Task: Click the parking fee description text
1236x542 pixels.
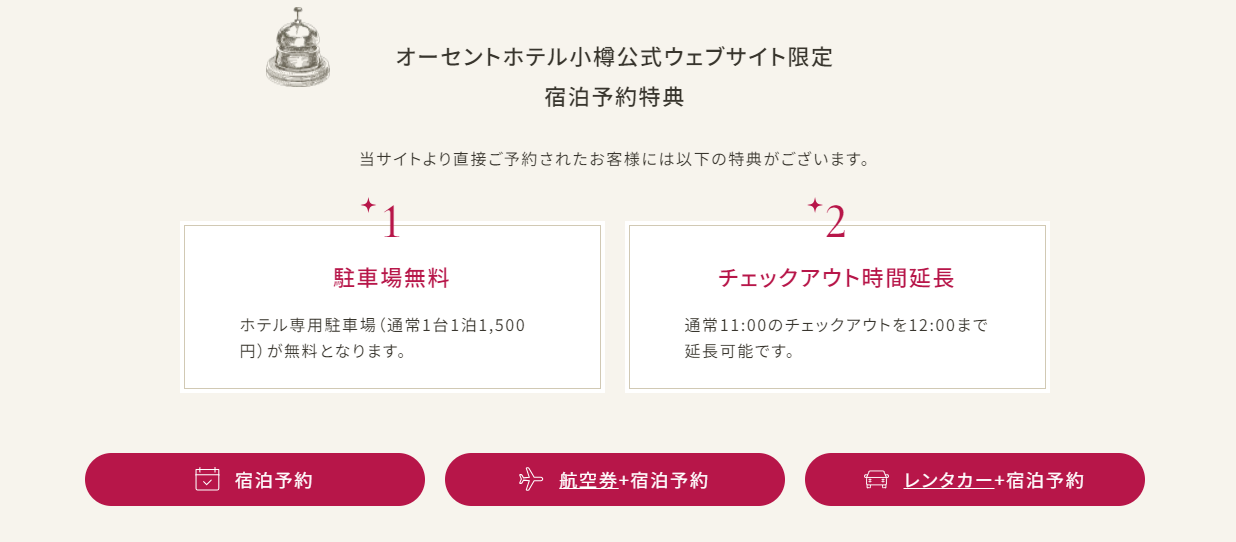Action: pyautogui.click(x=382, y=338)
